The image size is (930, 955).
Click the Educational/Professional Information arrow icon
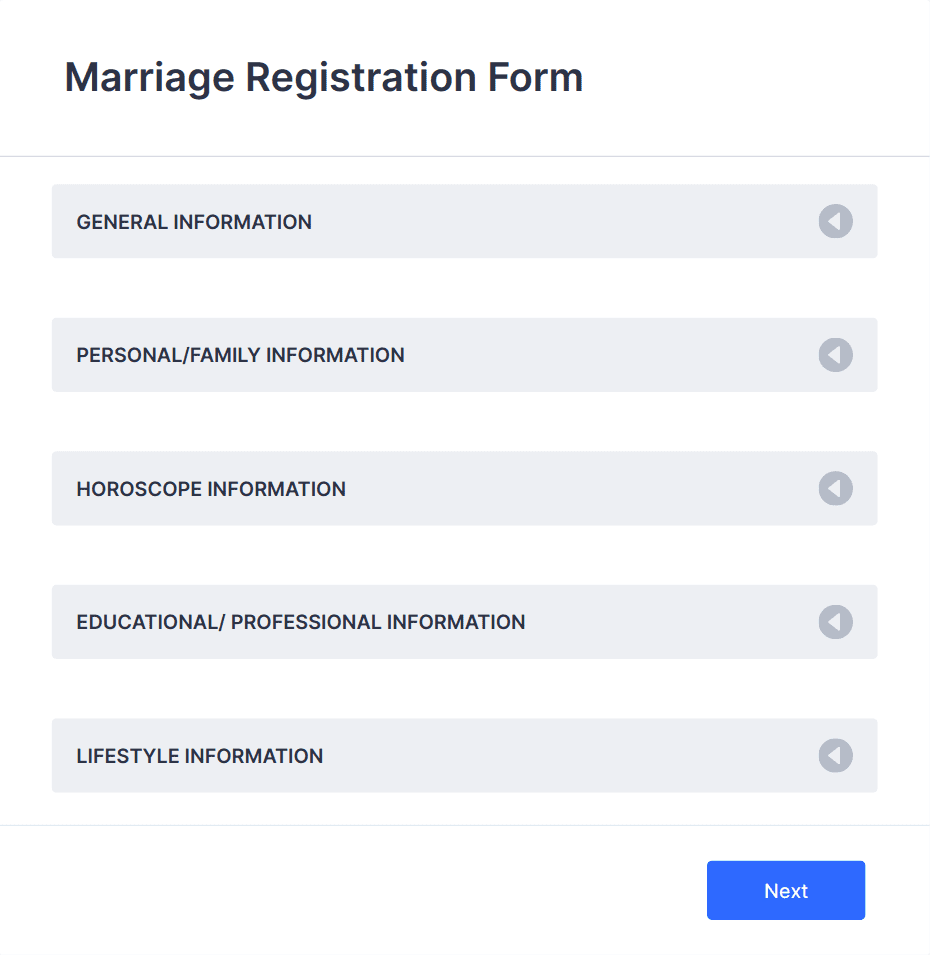pos(835,622)
